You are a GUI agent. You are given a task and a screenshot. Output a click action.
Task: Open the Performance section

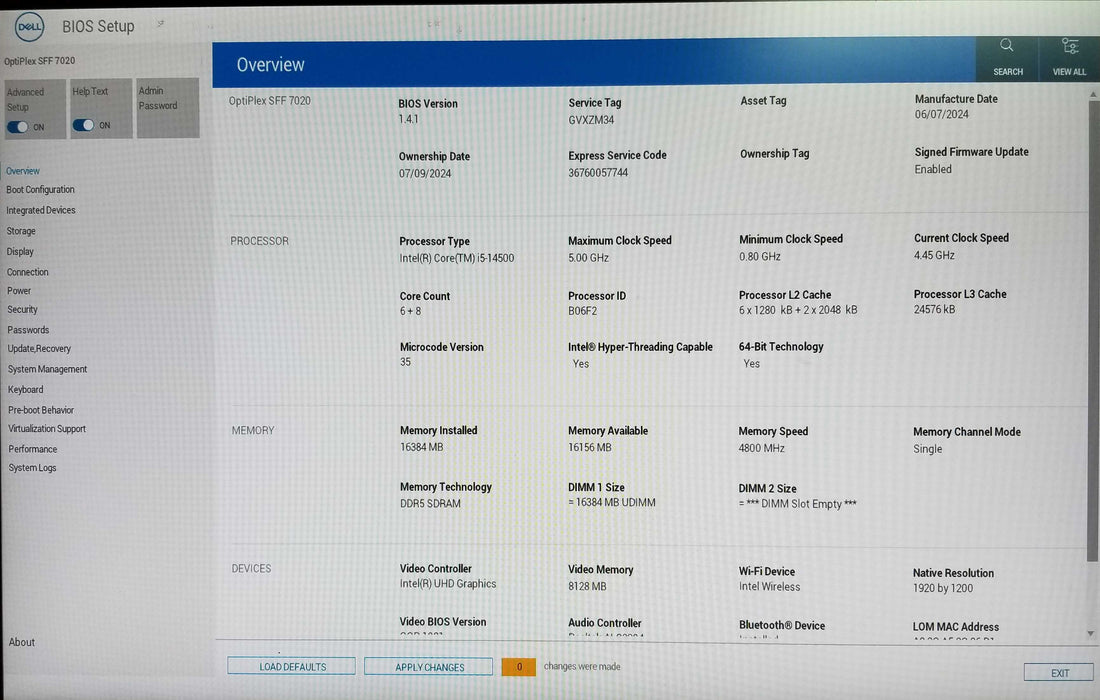pyautogui.click(x=33, y=449)
